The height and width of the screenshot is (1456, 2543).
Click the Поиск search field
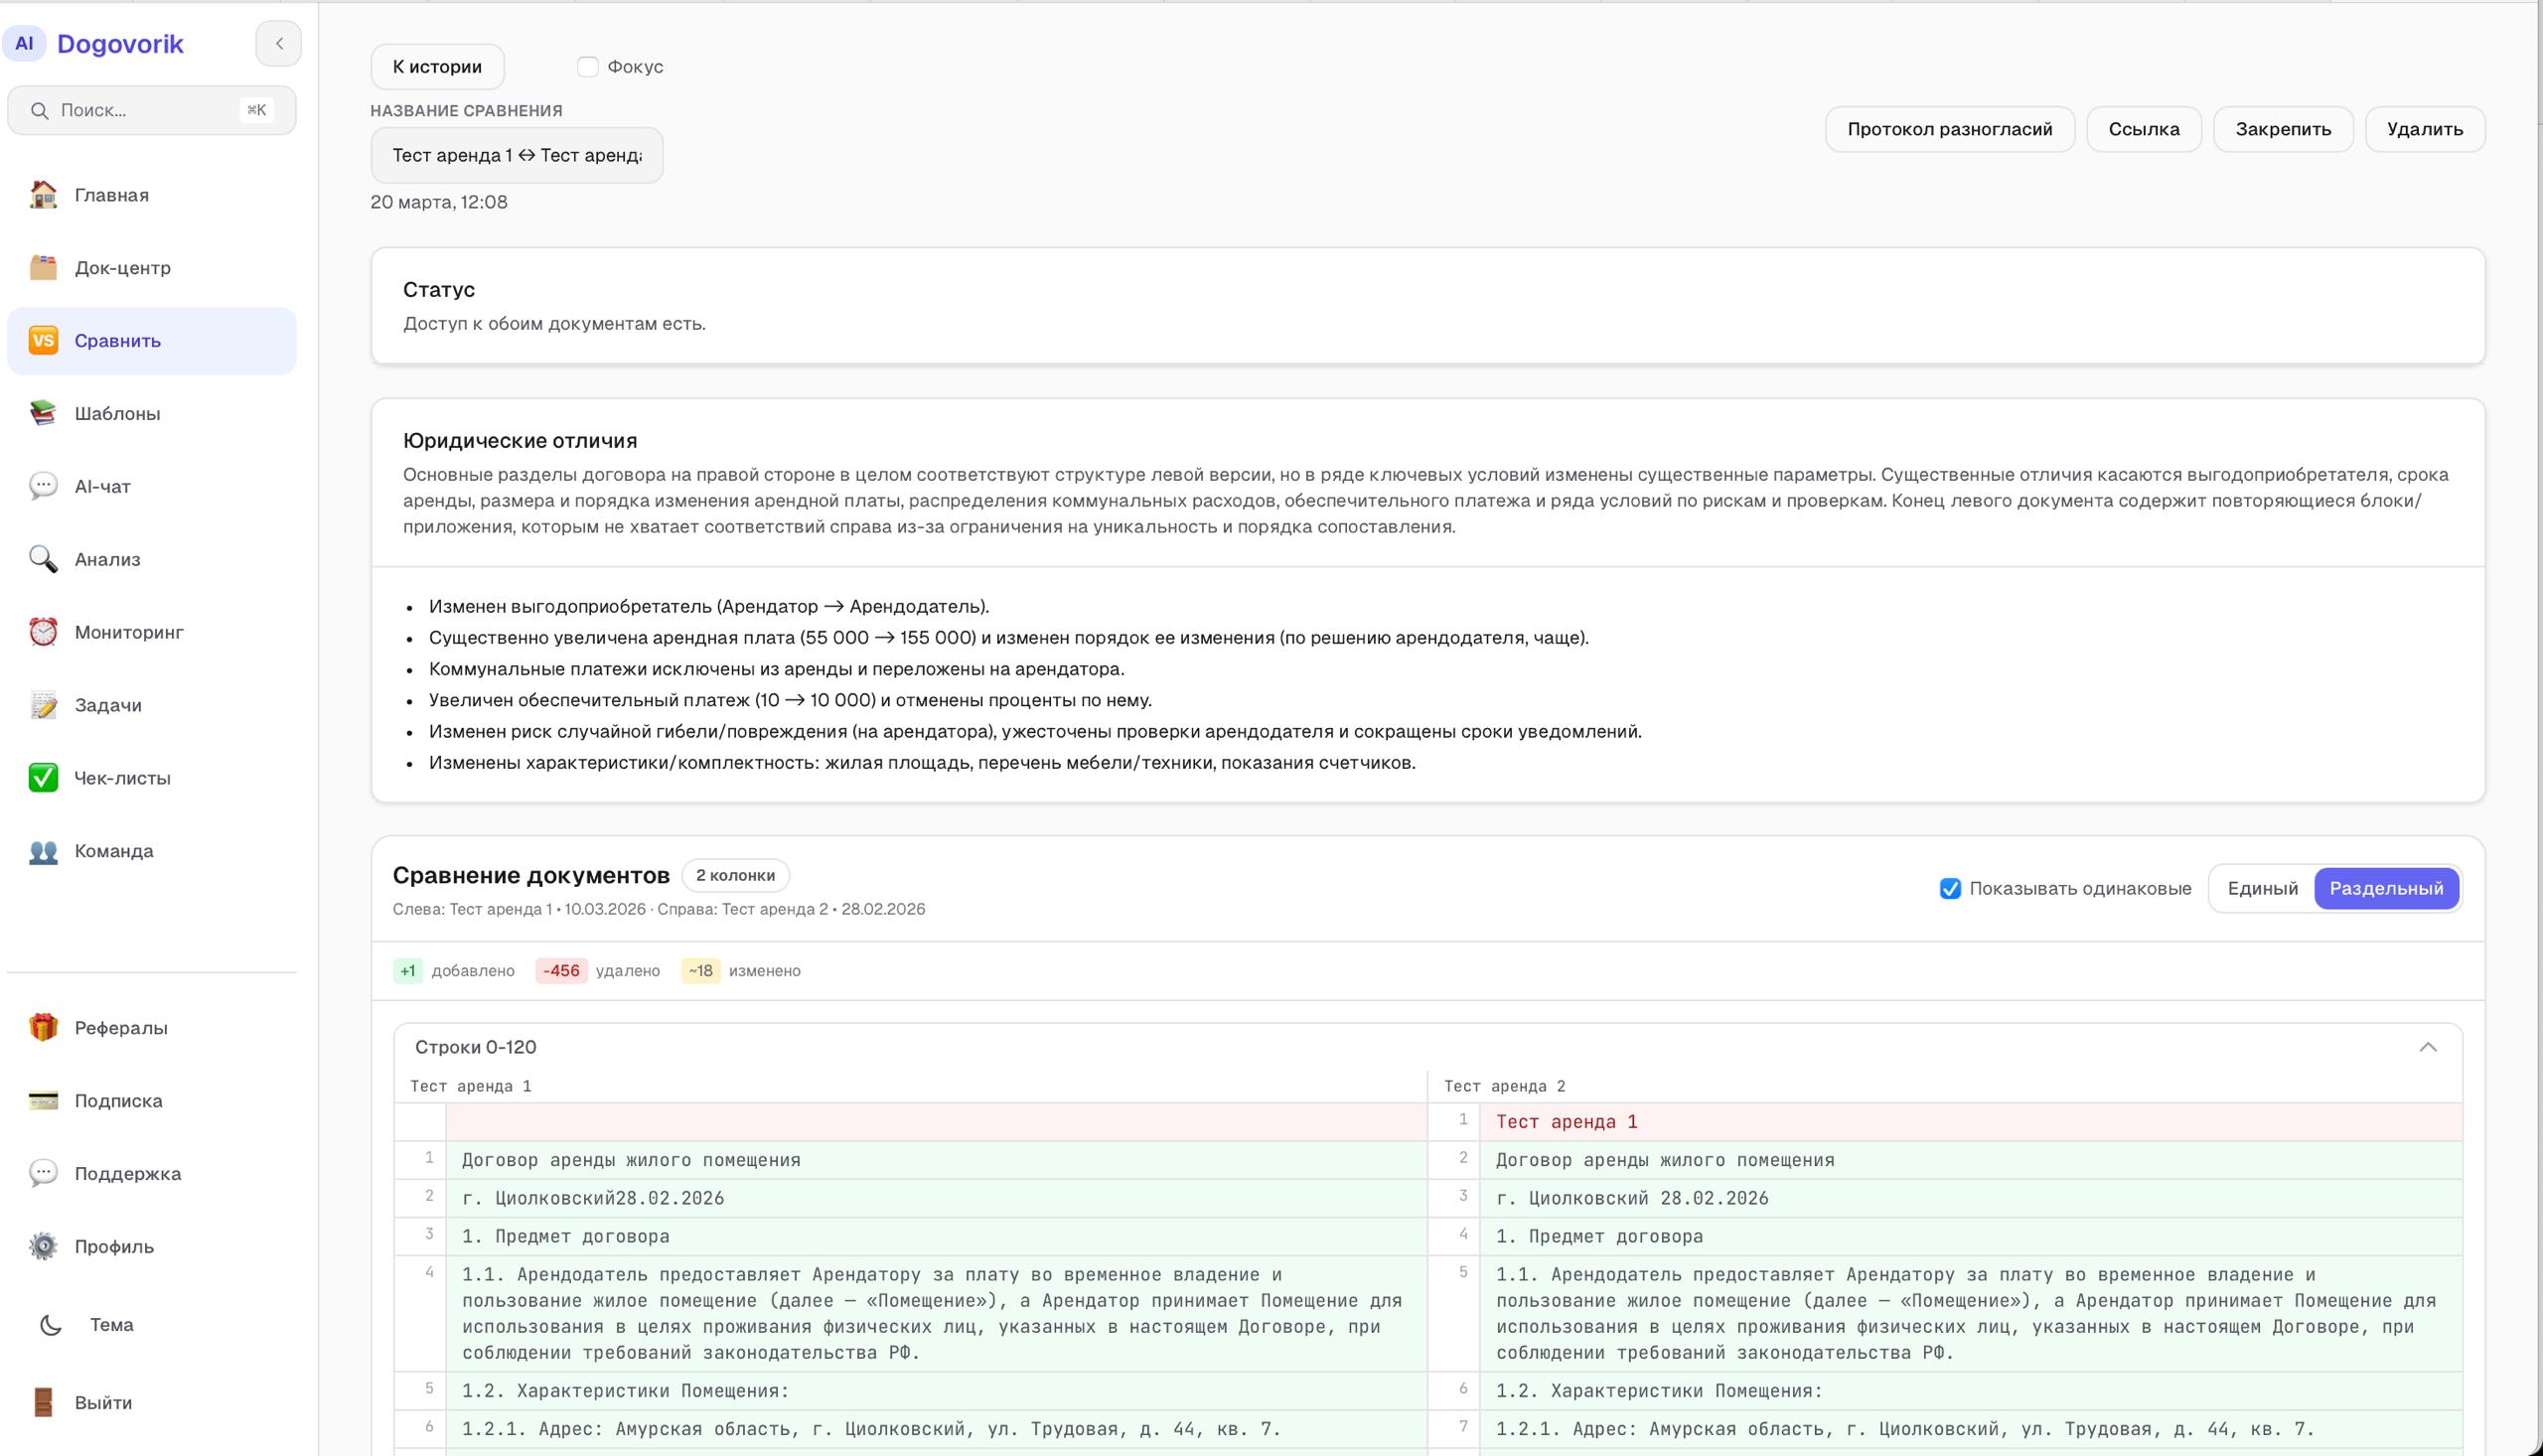(x=150, y=110)
